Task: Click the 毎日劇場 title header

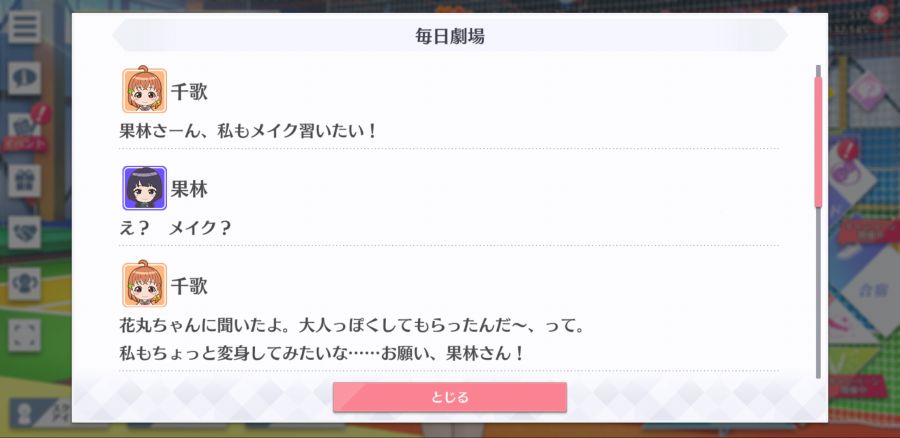Action: click(449, 36)
